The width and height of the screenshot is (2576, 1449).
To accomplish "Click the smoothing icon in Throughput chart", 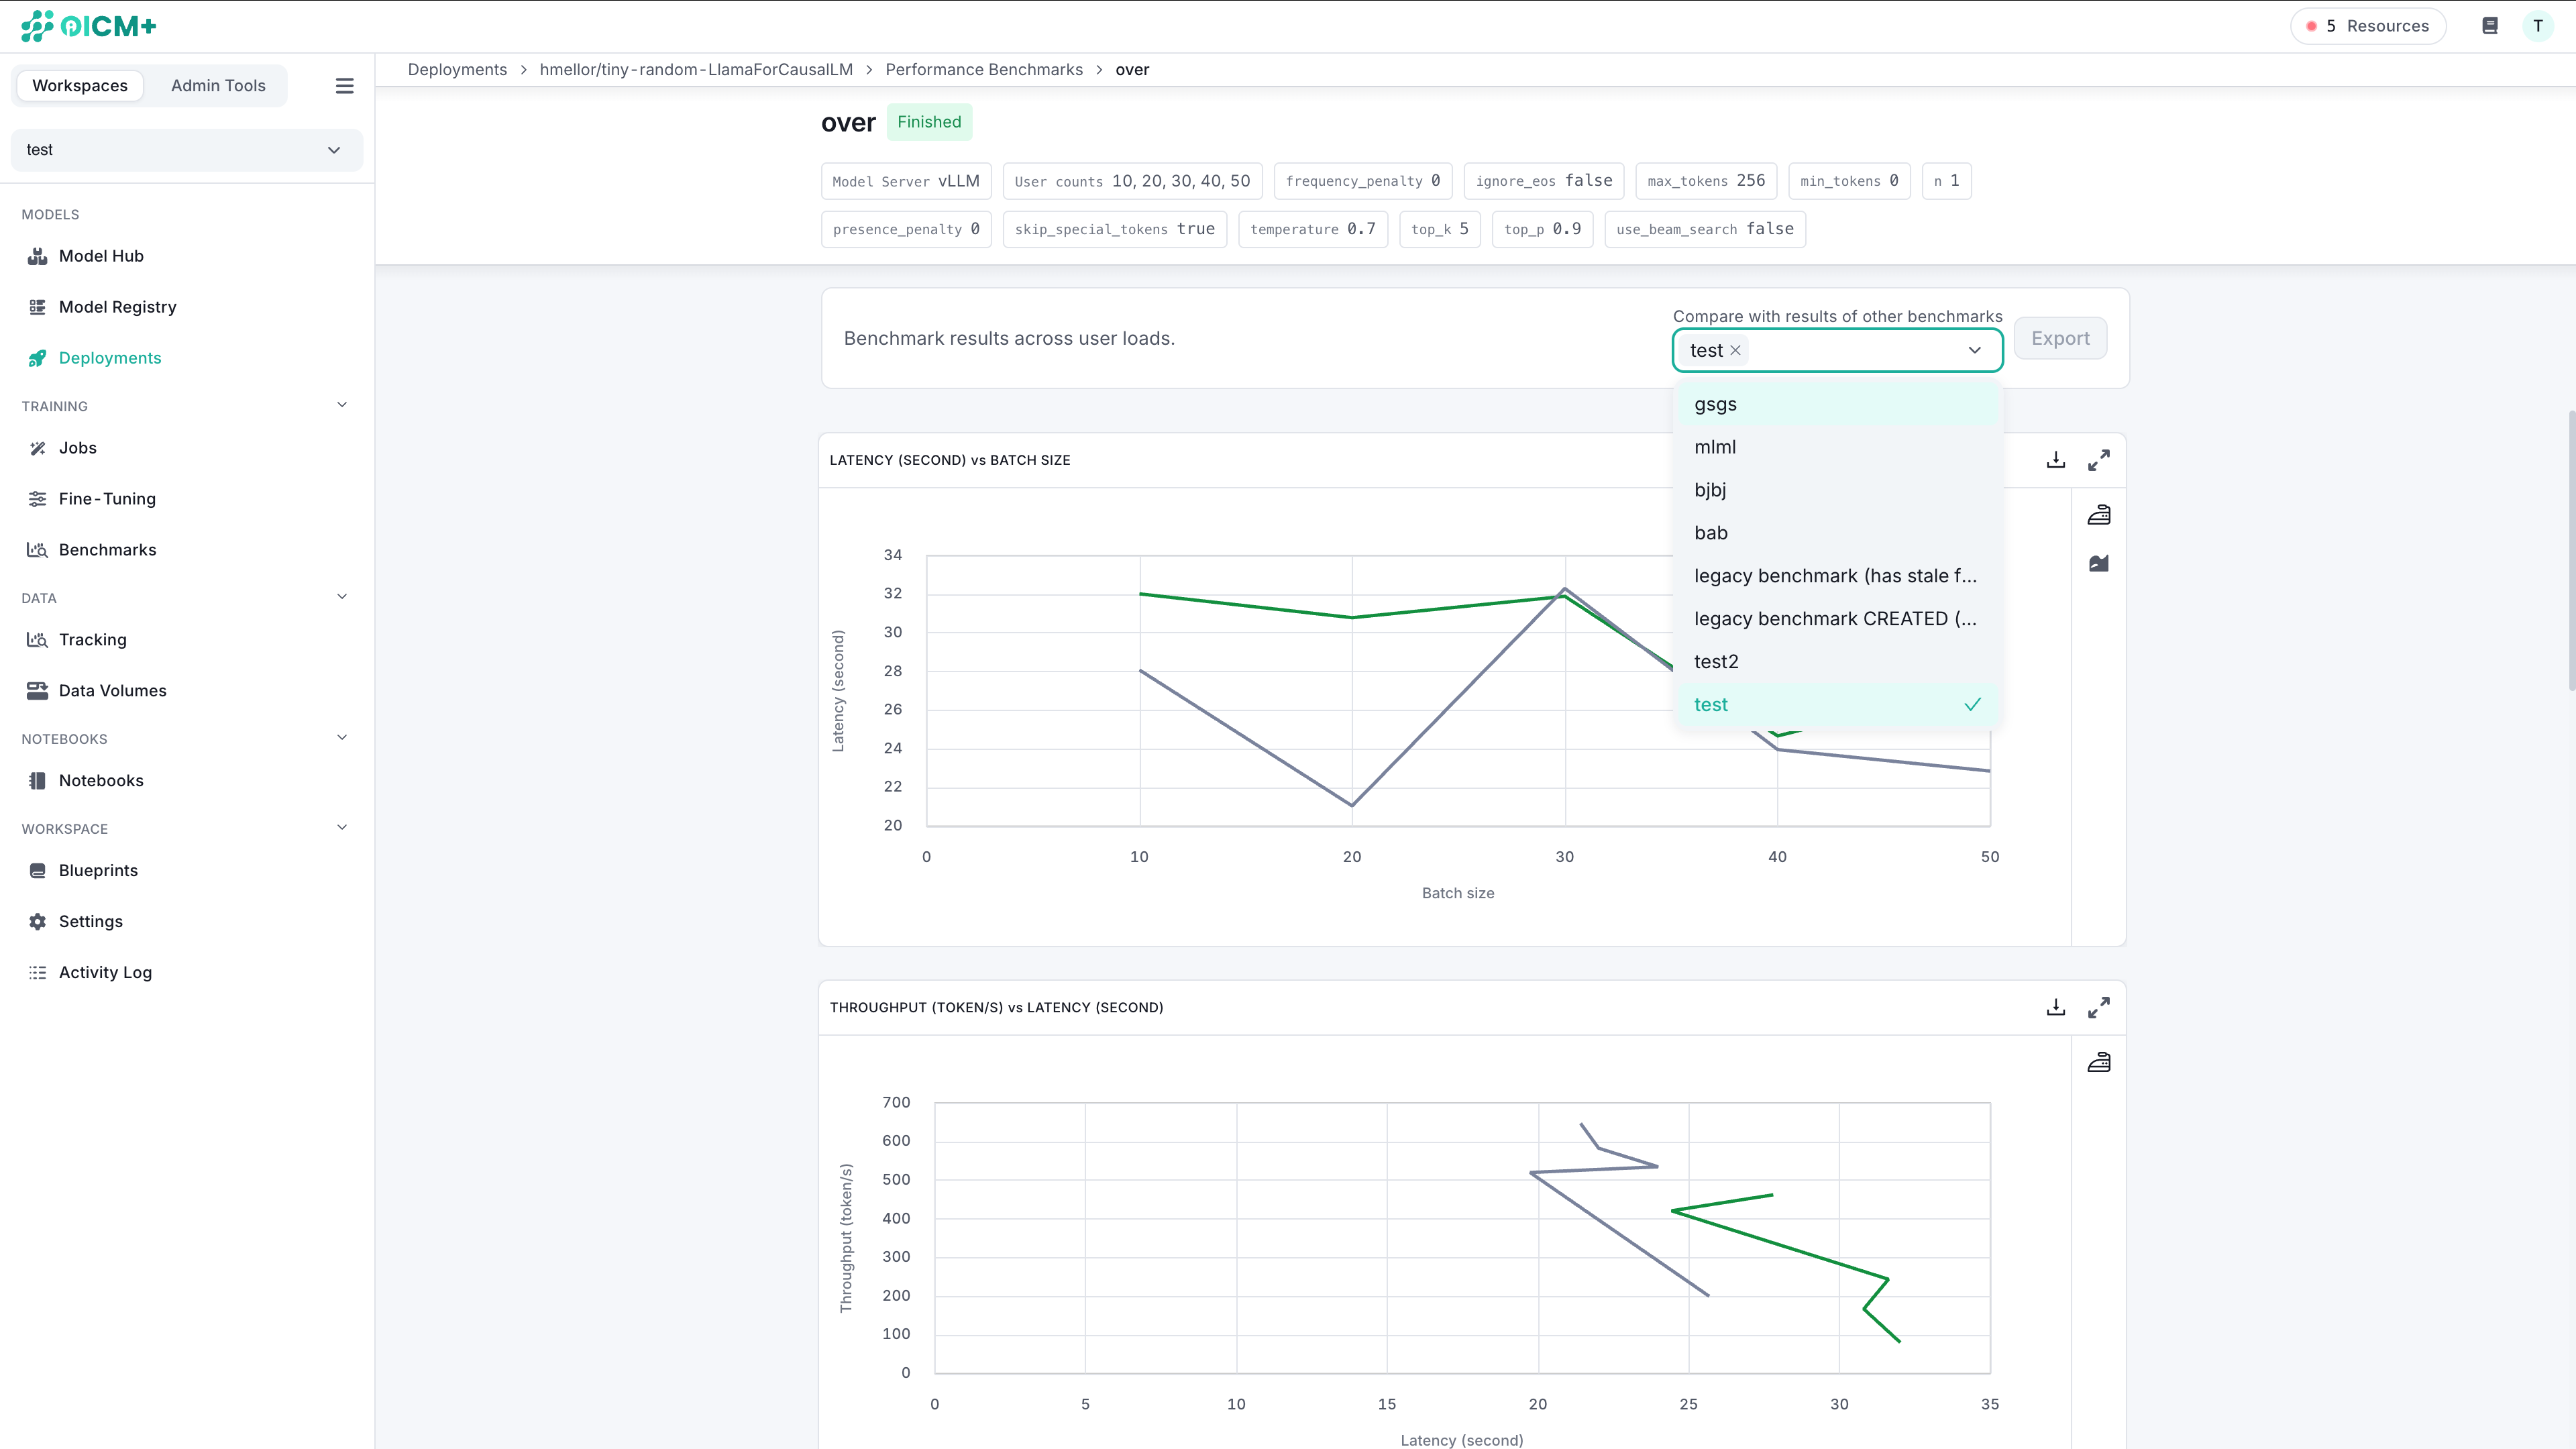I will pyautogui.click(x=2099, y=1062).
